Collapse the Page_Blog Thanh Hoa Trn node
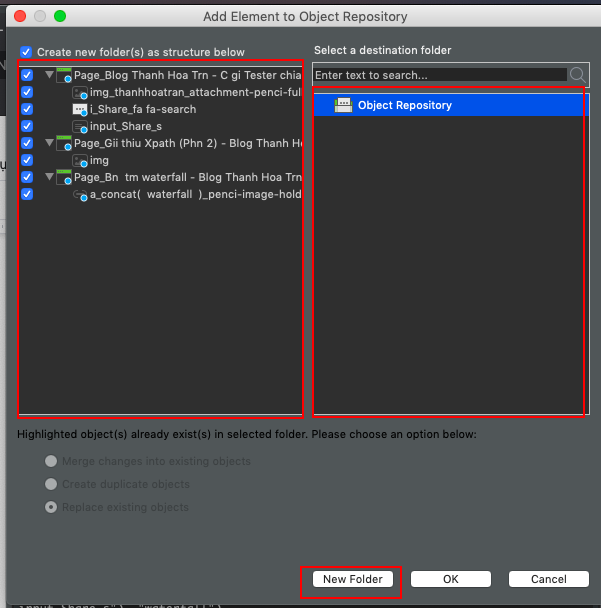 point(49,74)
